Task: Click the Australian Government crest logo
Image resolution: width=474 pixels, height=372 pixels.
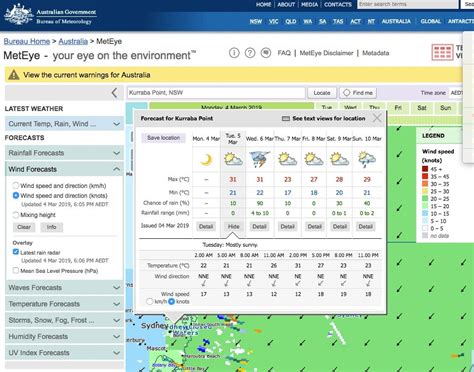Action: coord(18,15)
